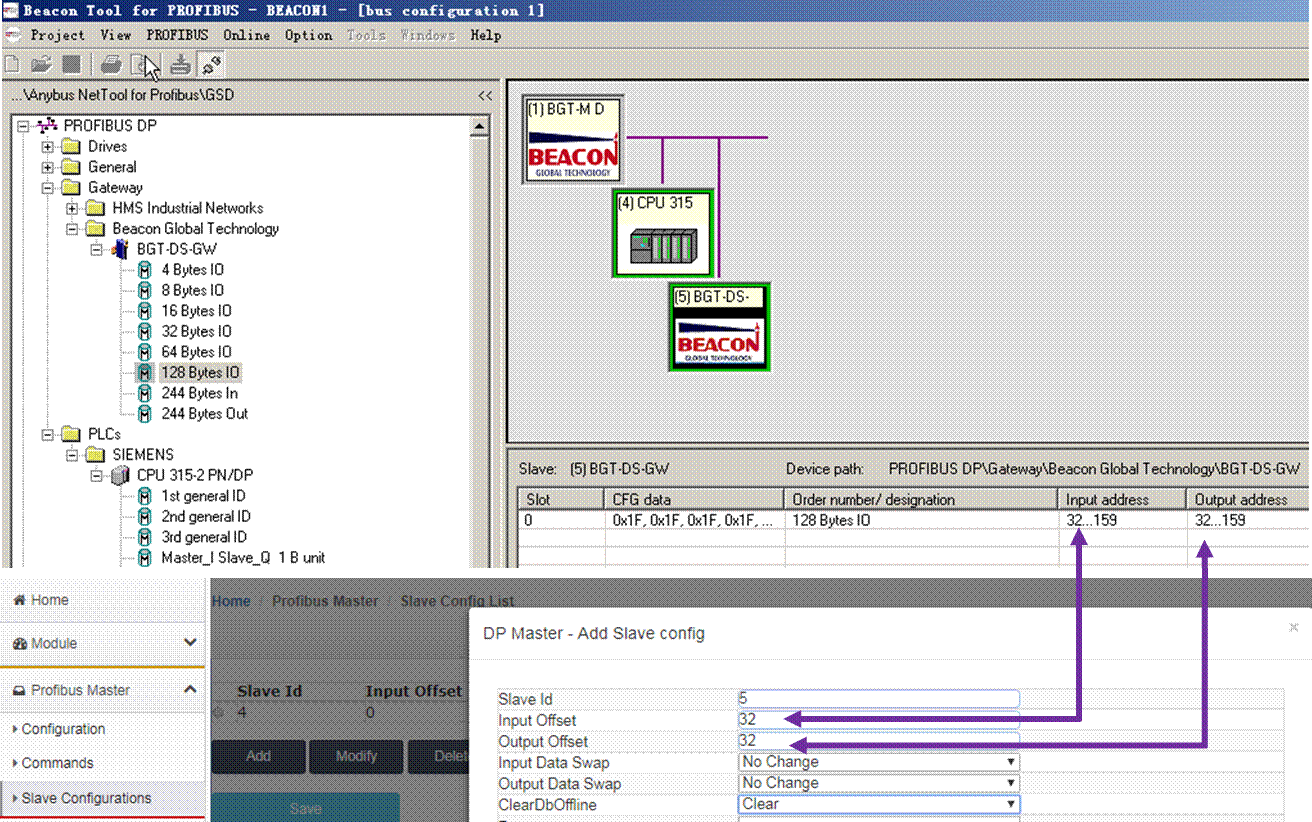
Task: Click the Input Offset field
Action: [x=879, y=720]
